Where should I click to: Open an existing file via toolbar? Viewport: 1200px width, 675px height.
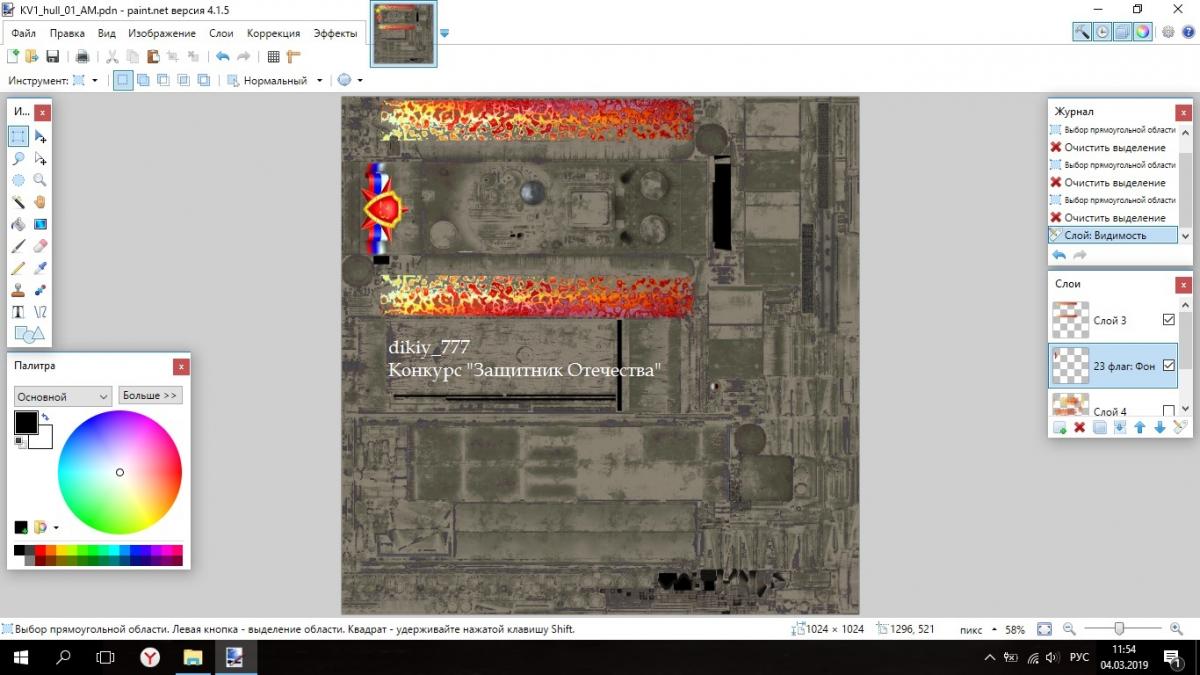point(32,57)
